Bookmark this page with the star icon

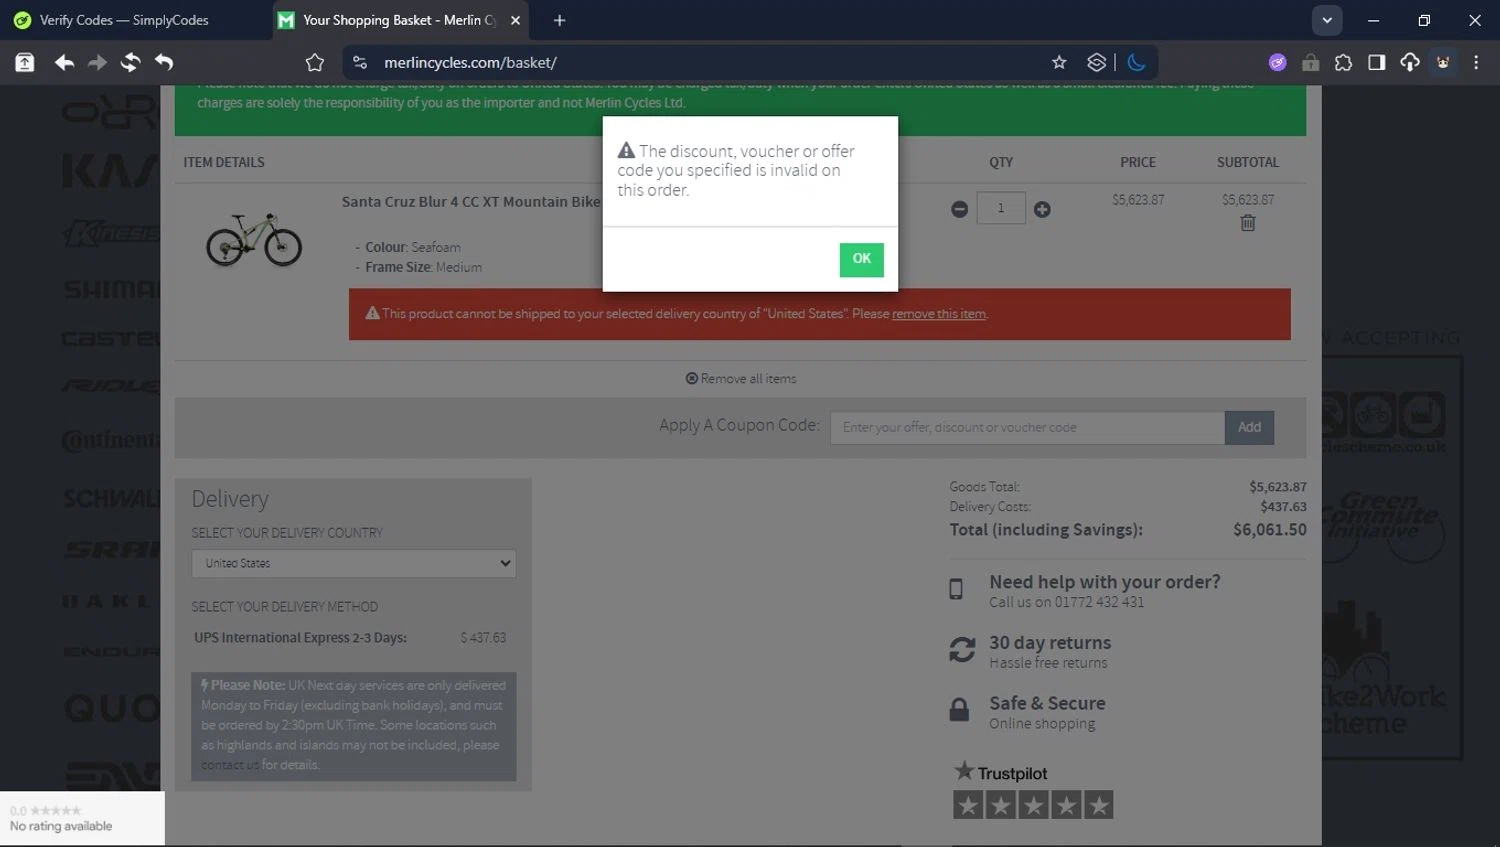click(1059, 63)
